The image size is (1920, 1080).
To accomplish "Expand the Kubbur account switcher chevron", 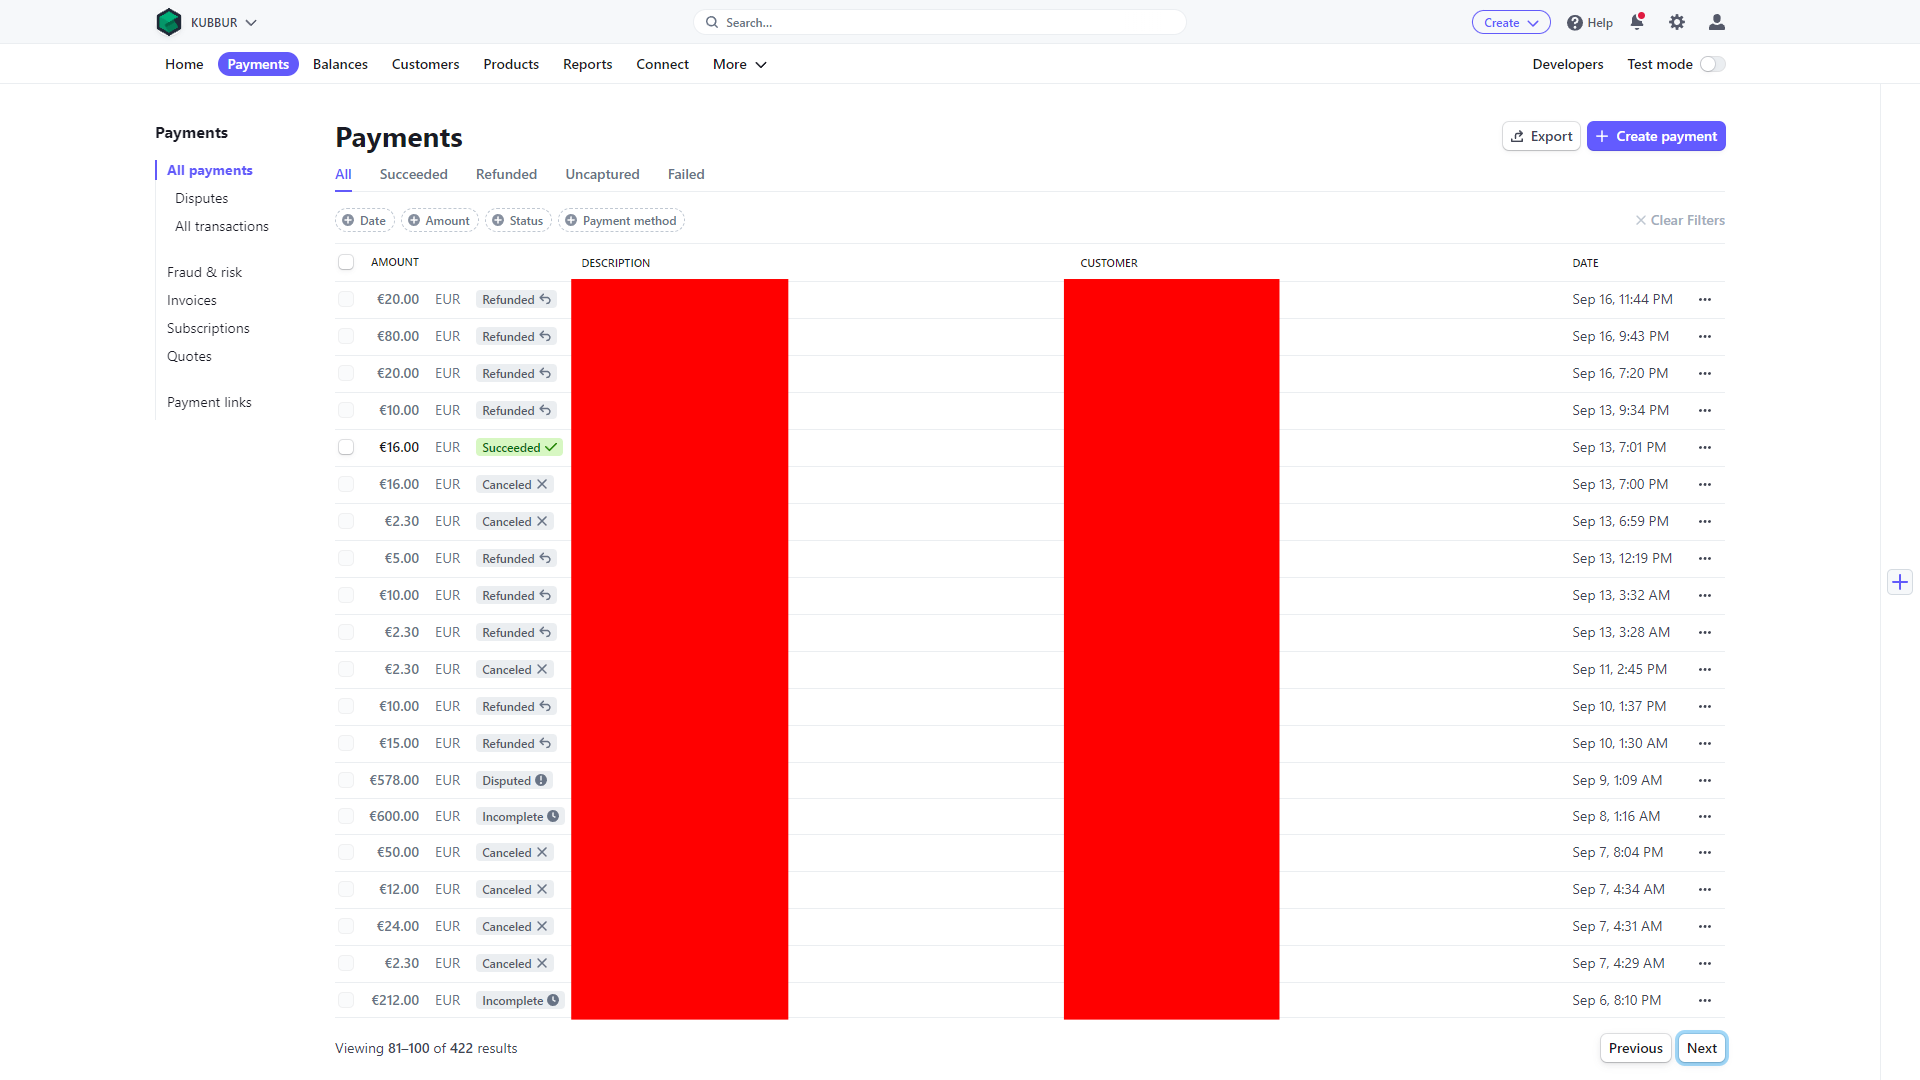I will click(251, 22).
